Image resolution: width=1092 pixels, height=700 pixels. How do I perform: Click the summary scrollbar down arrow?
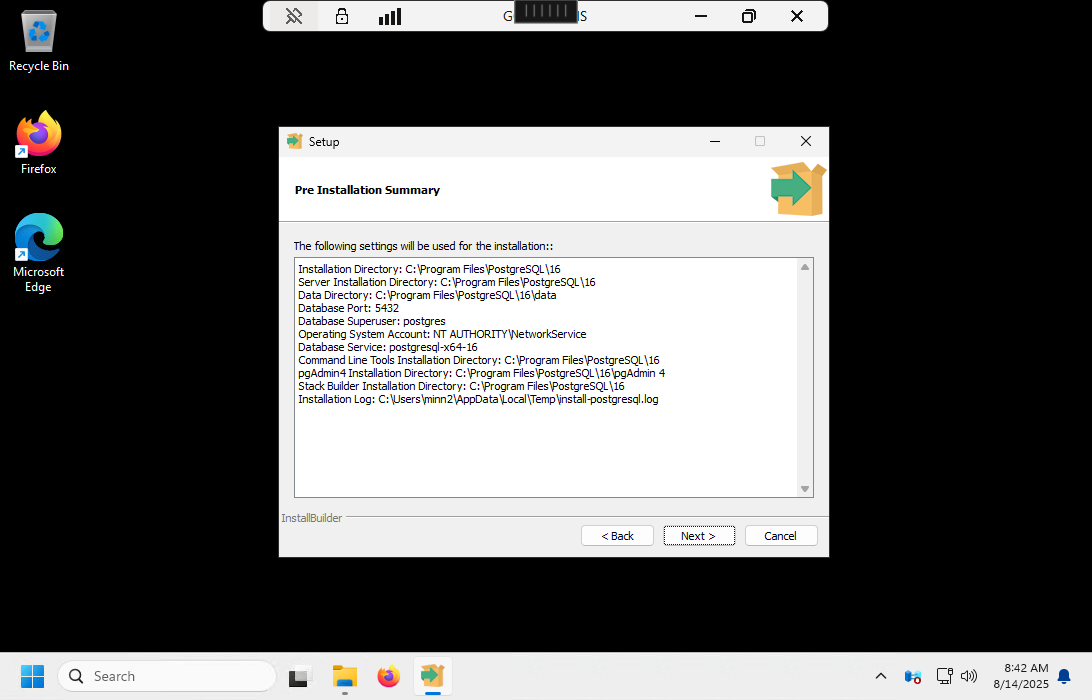[x=805, y=489]
